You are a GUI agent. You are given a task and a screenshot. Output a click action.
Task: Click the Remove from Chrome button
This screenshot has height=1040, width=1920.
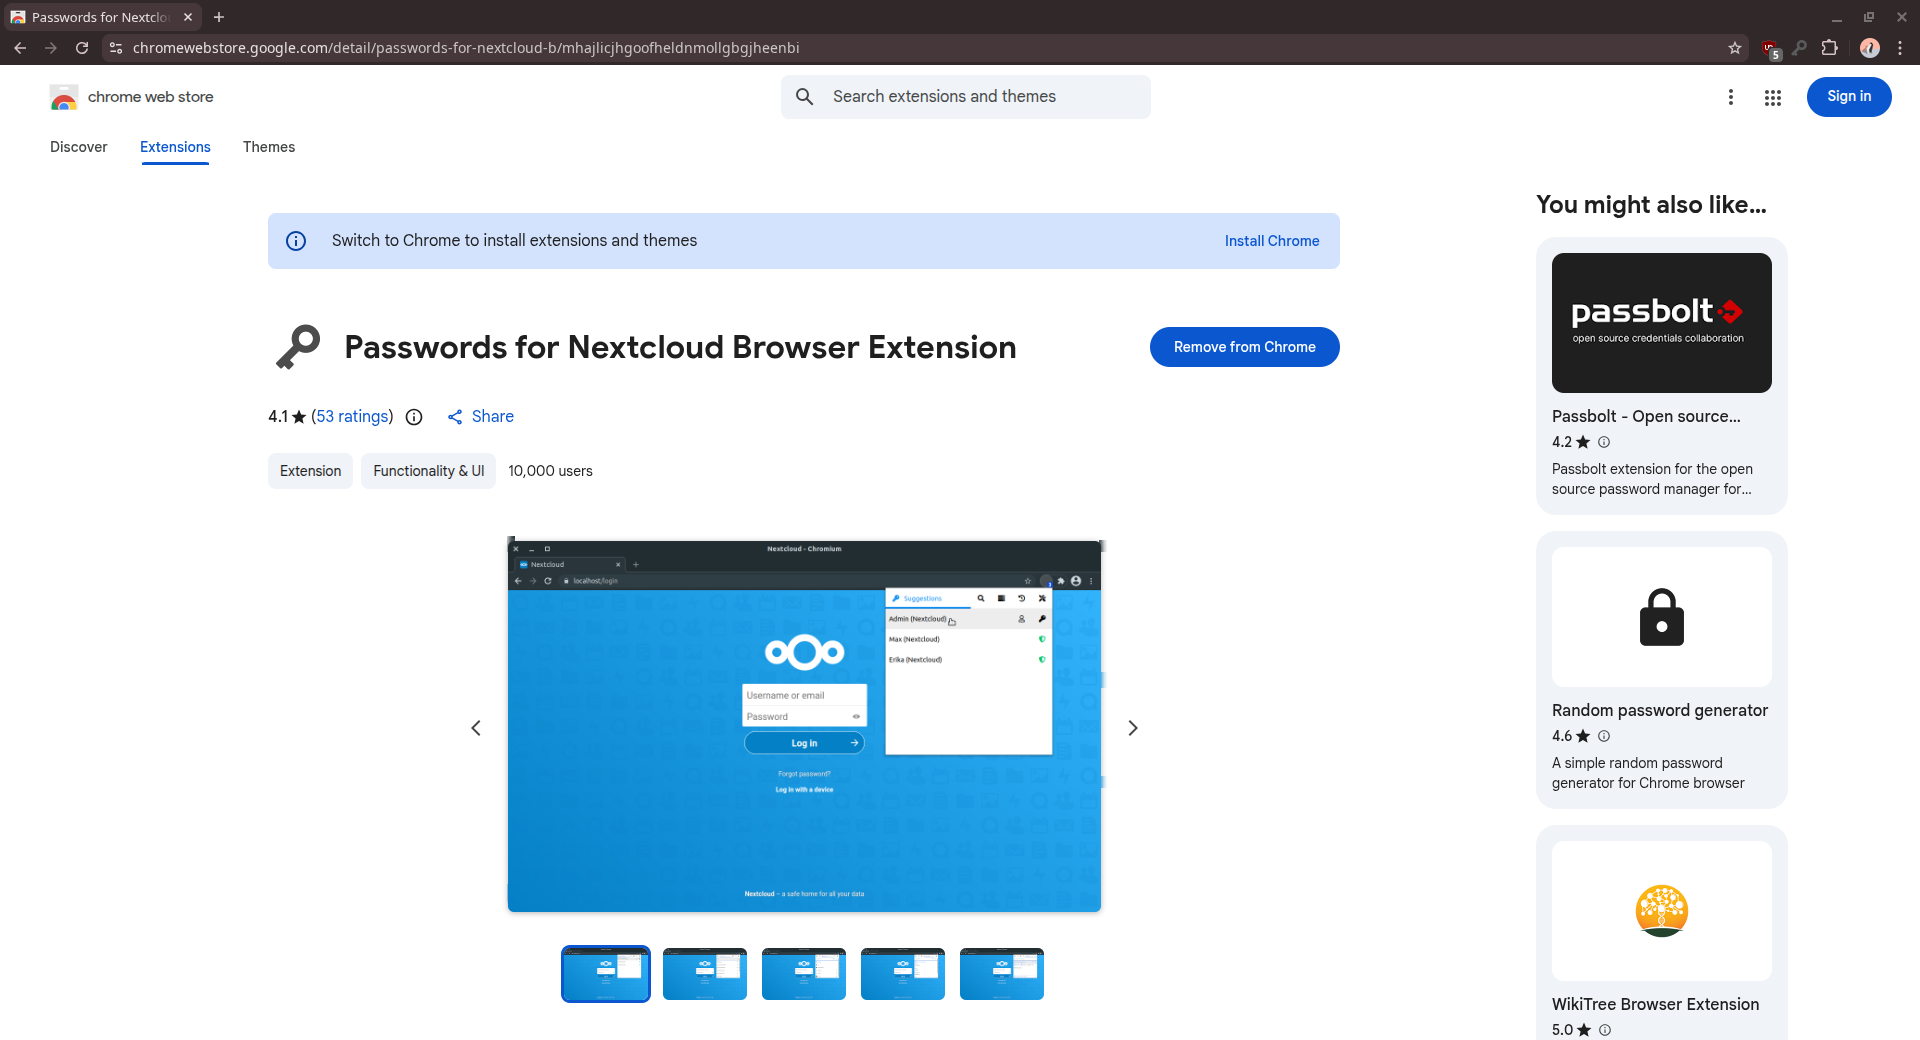[1244, 347]
